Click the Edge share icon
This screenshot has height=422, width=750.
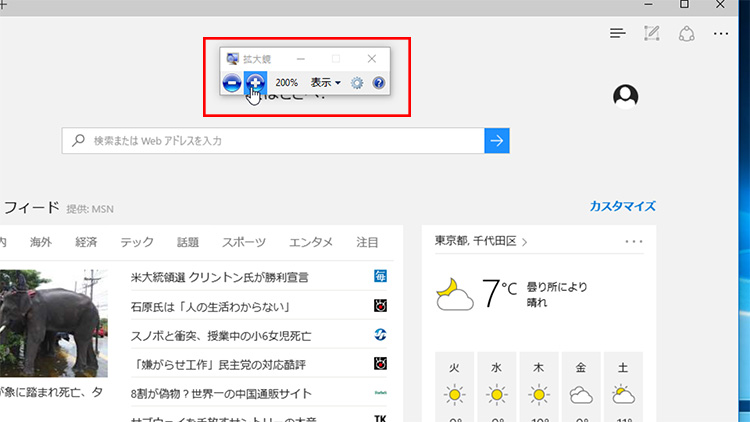[686, 33]
